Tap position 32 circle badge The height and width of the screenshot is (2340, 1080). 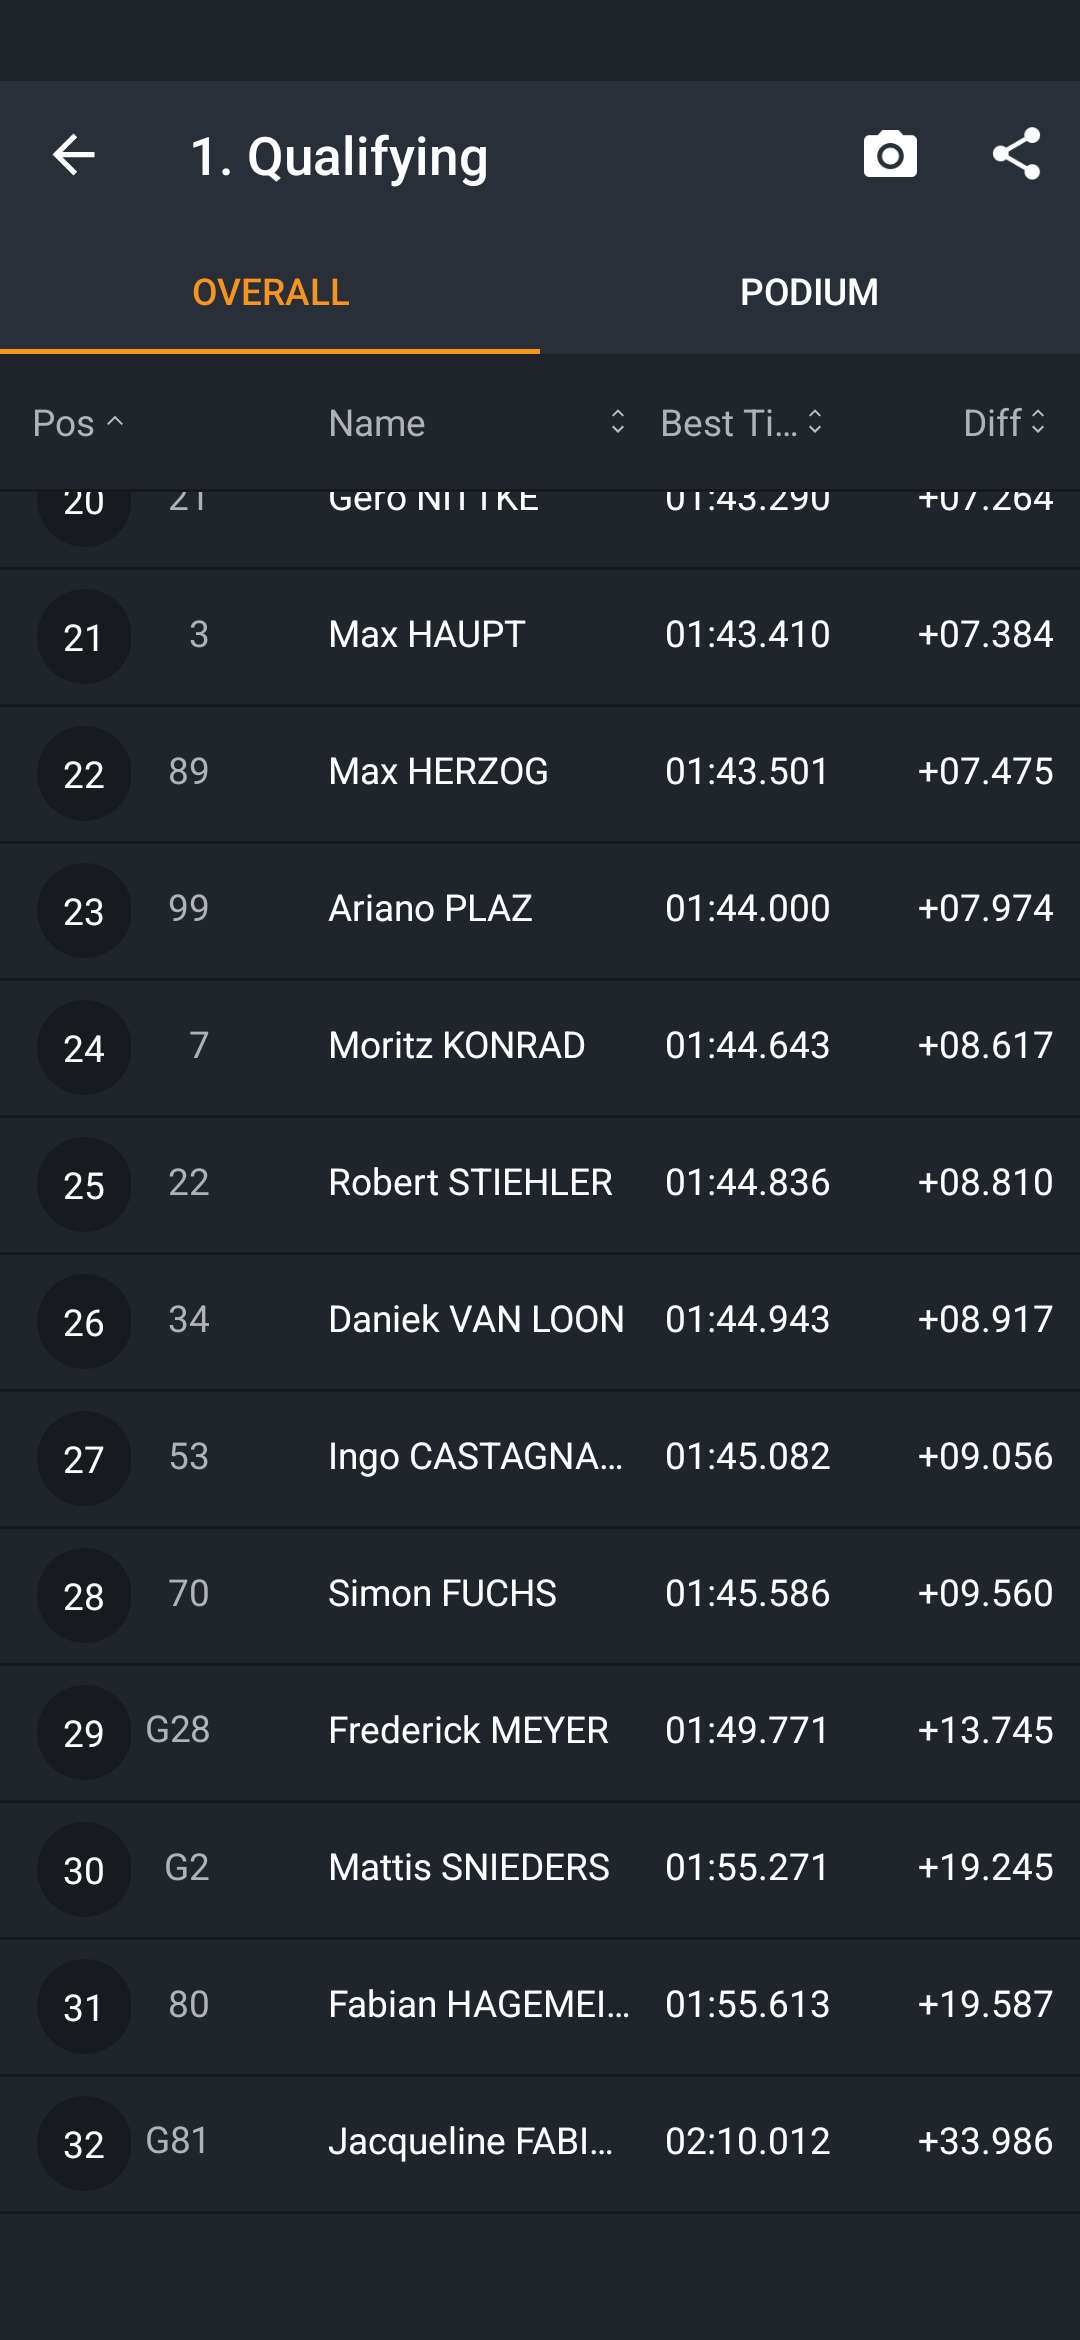point(84,2144)
